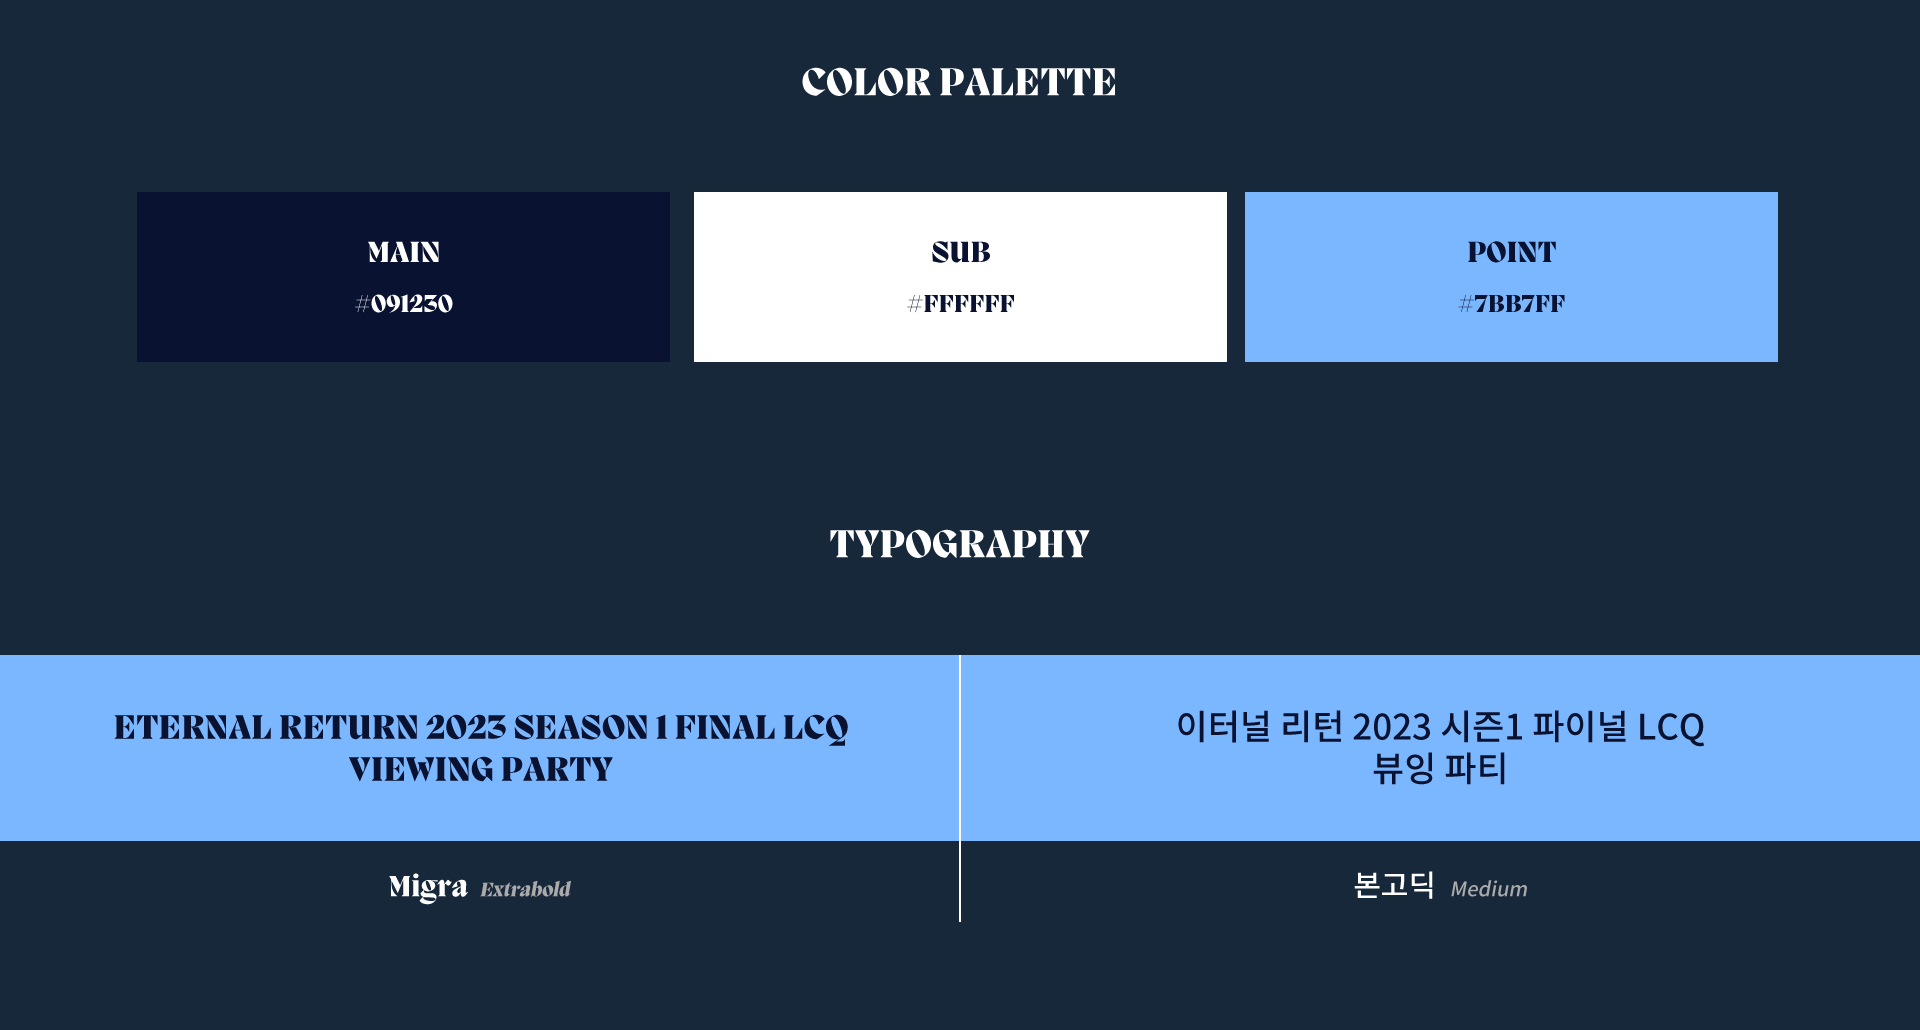The image size is (1920, 1030).
Task: Click the vertical white divider line
Action: tap(960, 788)
